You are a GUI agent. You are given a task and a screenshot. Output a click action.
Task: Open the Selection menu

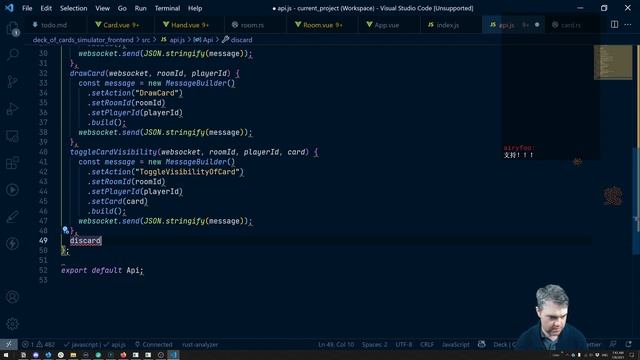pyautogui.click(x=73, y=8)
